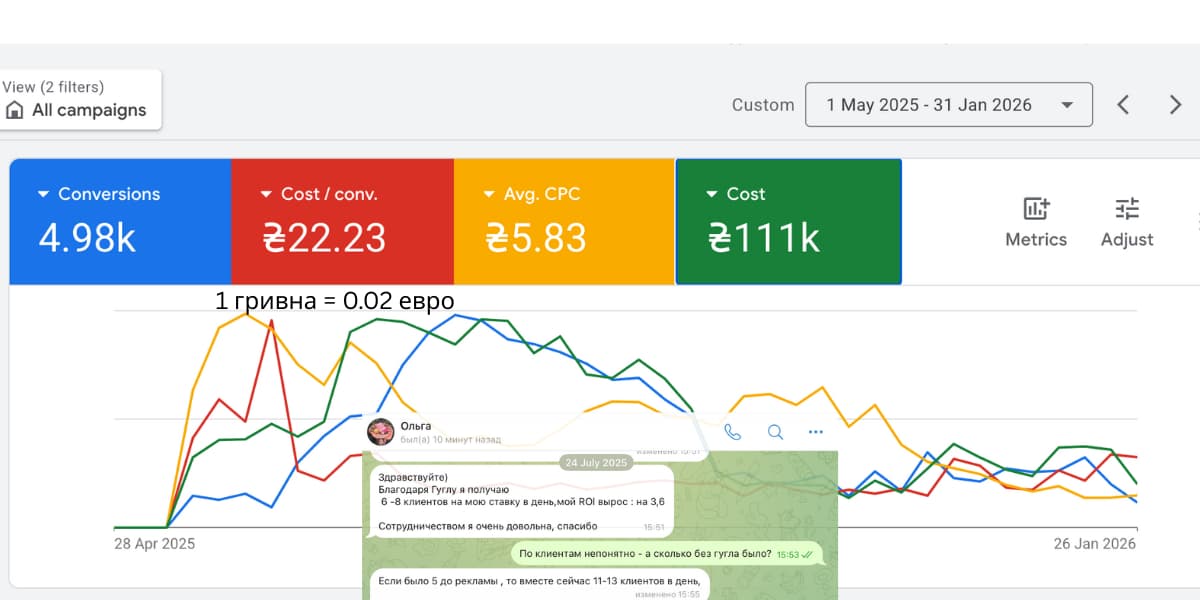Expand the green Cost metric dropdown
This screenshot has width=1200, height=600.
point(711,195)
